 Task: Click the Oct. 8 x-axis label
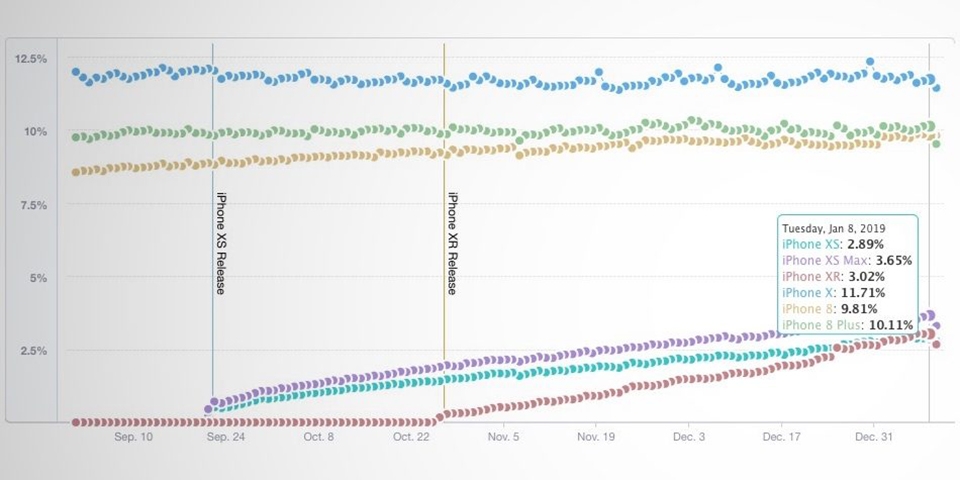point(318,438)
